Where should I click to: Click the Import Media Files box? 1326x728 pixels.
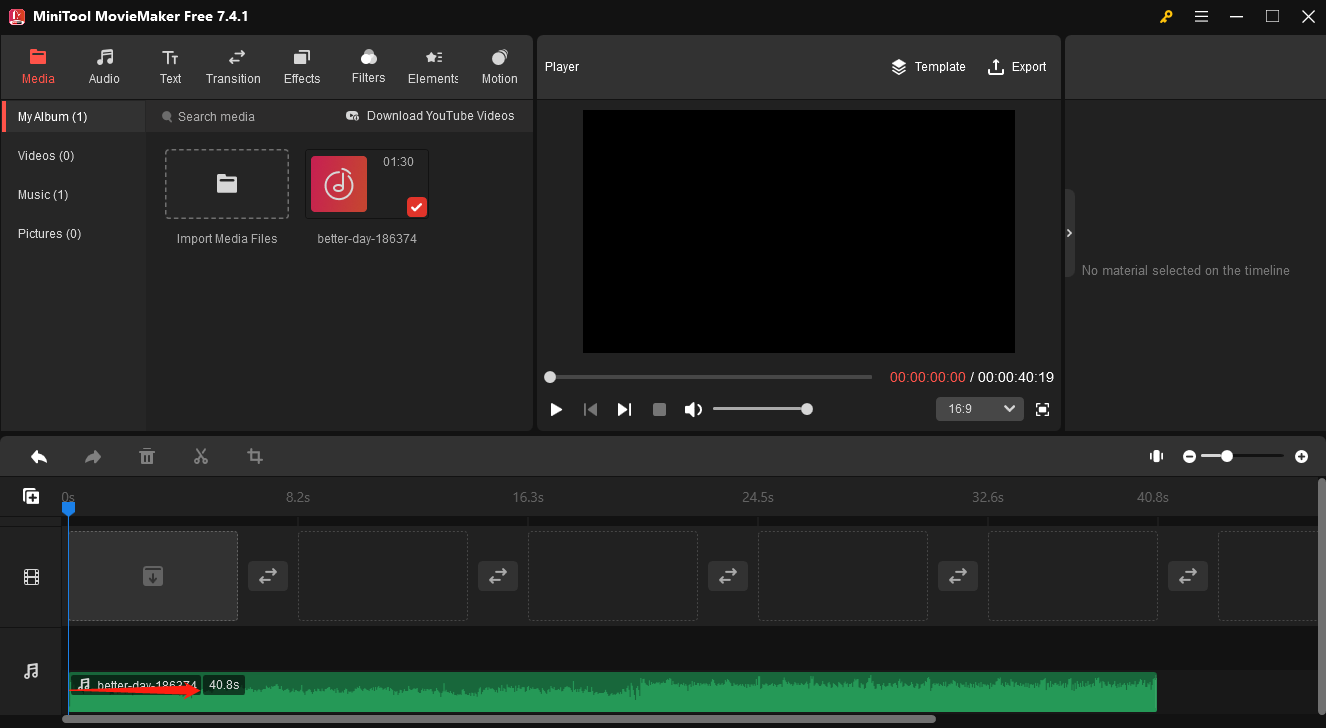pos(227,184)
